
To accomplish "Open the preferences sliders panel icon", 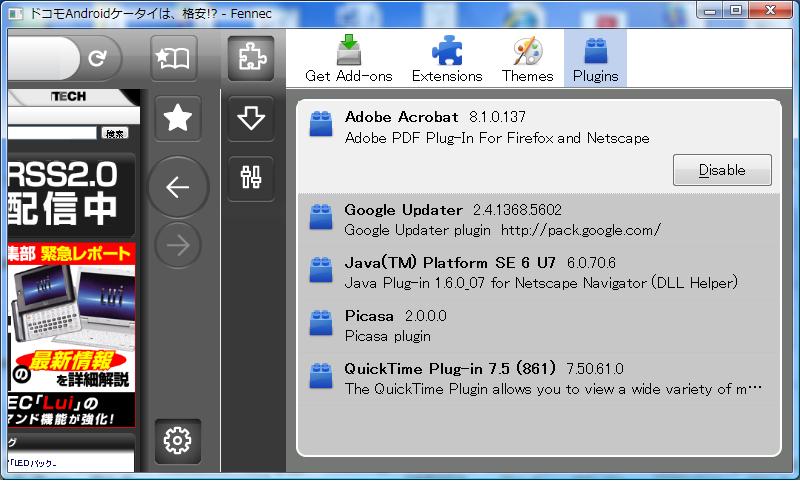I will click(x=251, y=178).
